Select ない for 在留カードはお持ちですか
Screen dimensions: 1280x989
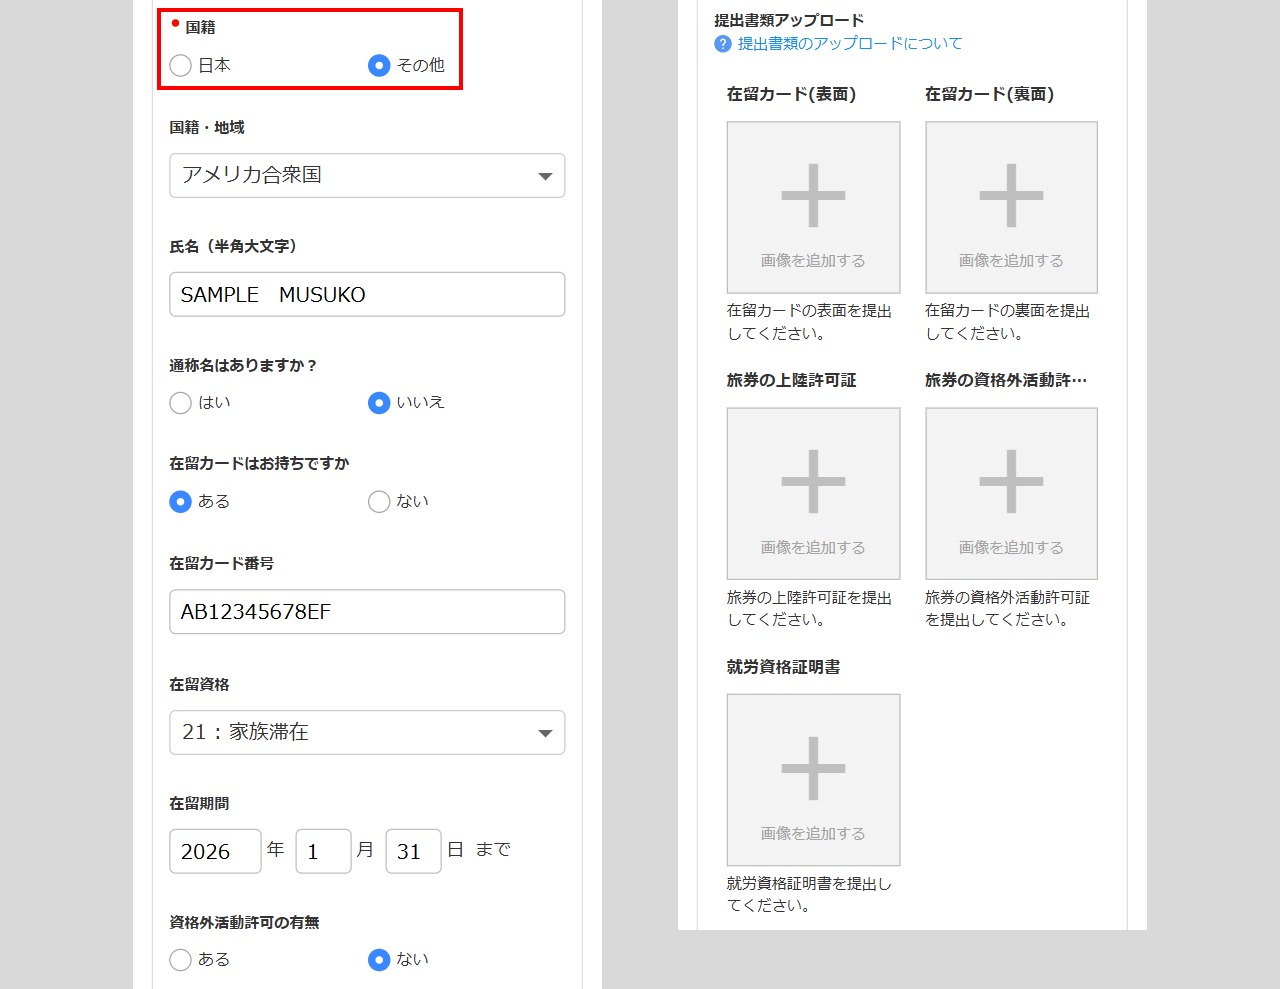(379, 502)
